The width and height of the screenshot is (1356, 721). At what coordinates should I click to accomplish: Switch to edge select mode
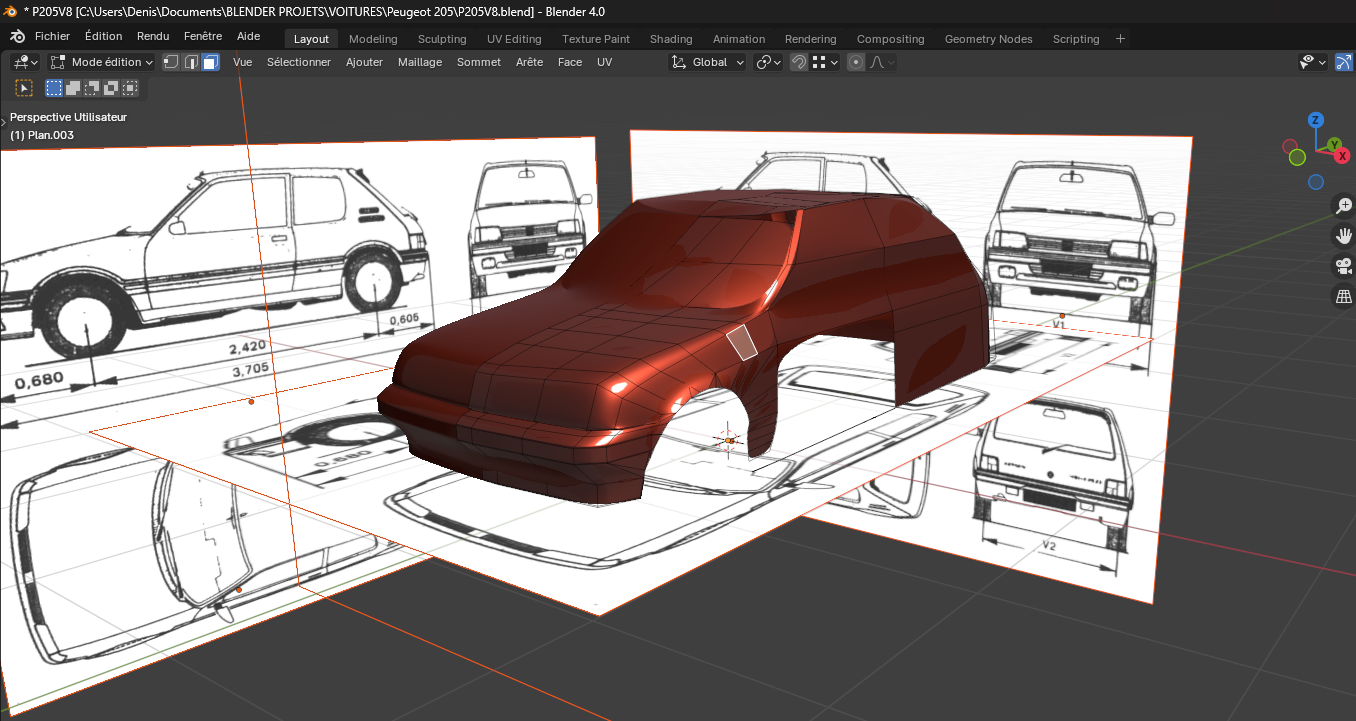[x=191, y=62]
